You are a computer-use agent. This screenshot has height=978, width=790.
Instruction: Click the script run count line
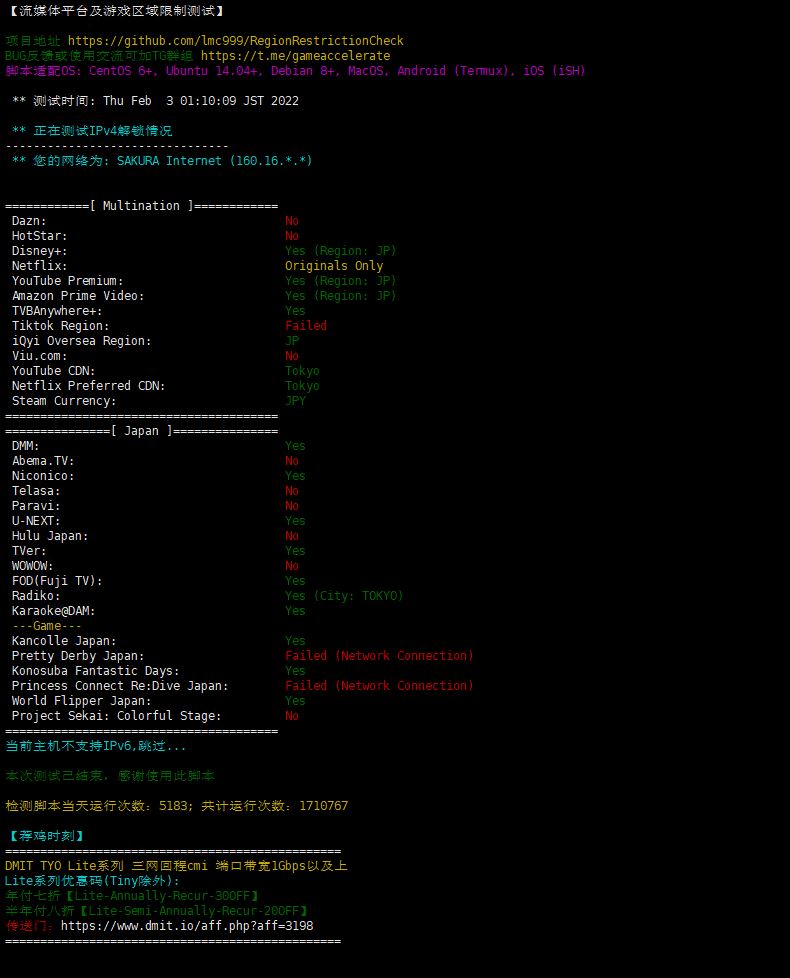176,806
